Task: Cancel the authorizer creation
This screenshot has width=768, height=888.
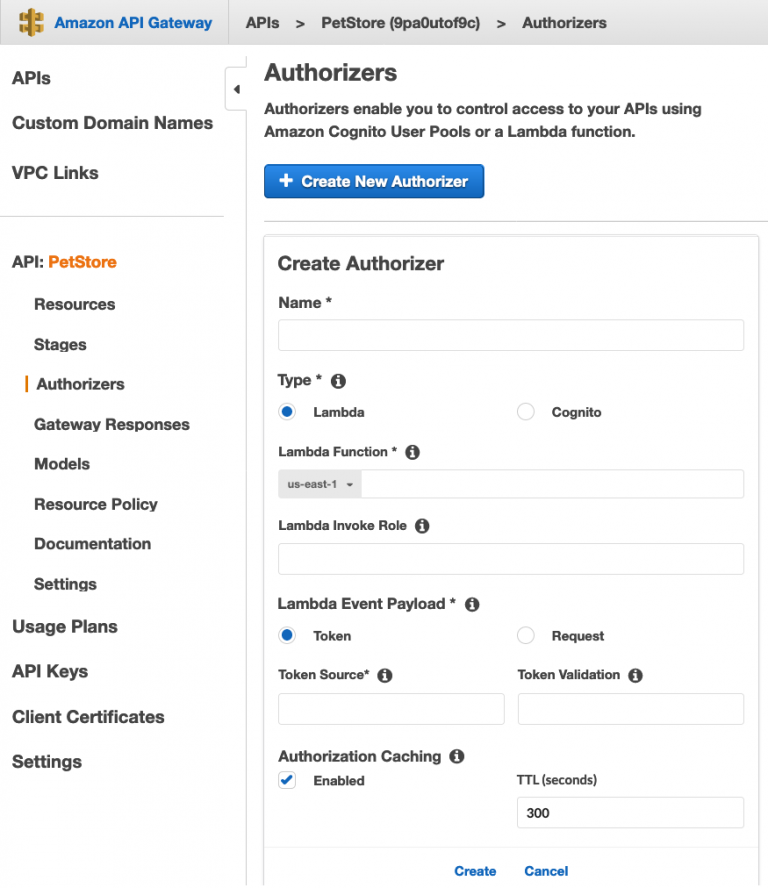Action: [546, 871]
